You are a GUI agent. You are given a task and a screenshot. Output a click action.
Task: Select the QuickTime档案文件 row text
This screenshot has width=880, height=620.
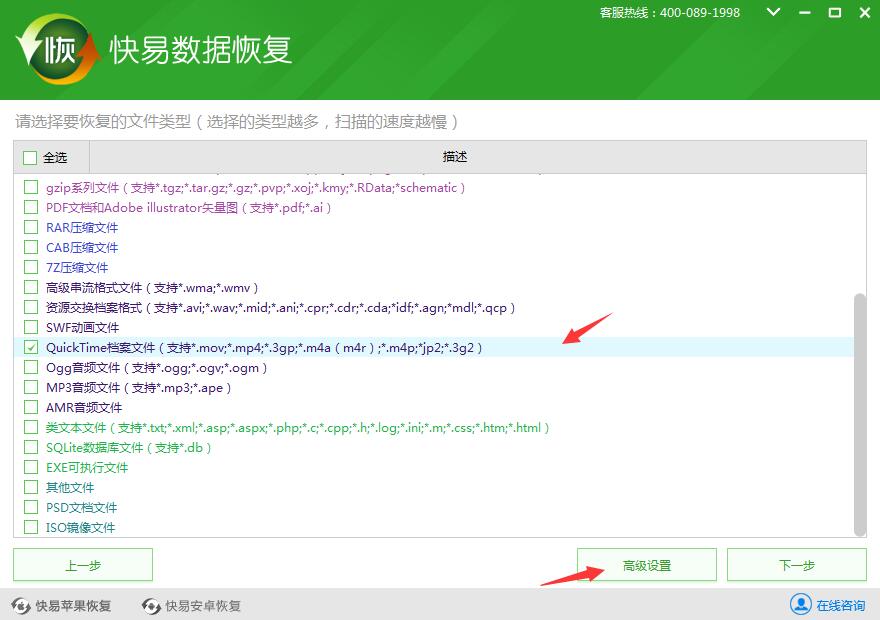point(264,347)
